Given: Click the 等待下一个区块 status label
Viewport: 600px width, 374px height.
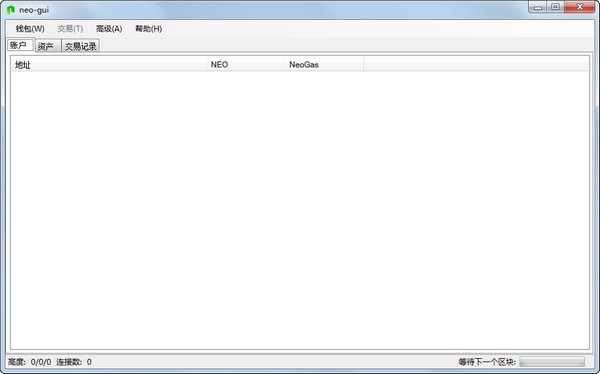Looking at the screenshot, I should click(487, 362).
